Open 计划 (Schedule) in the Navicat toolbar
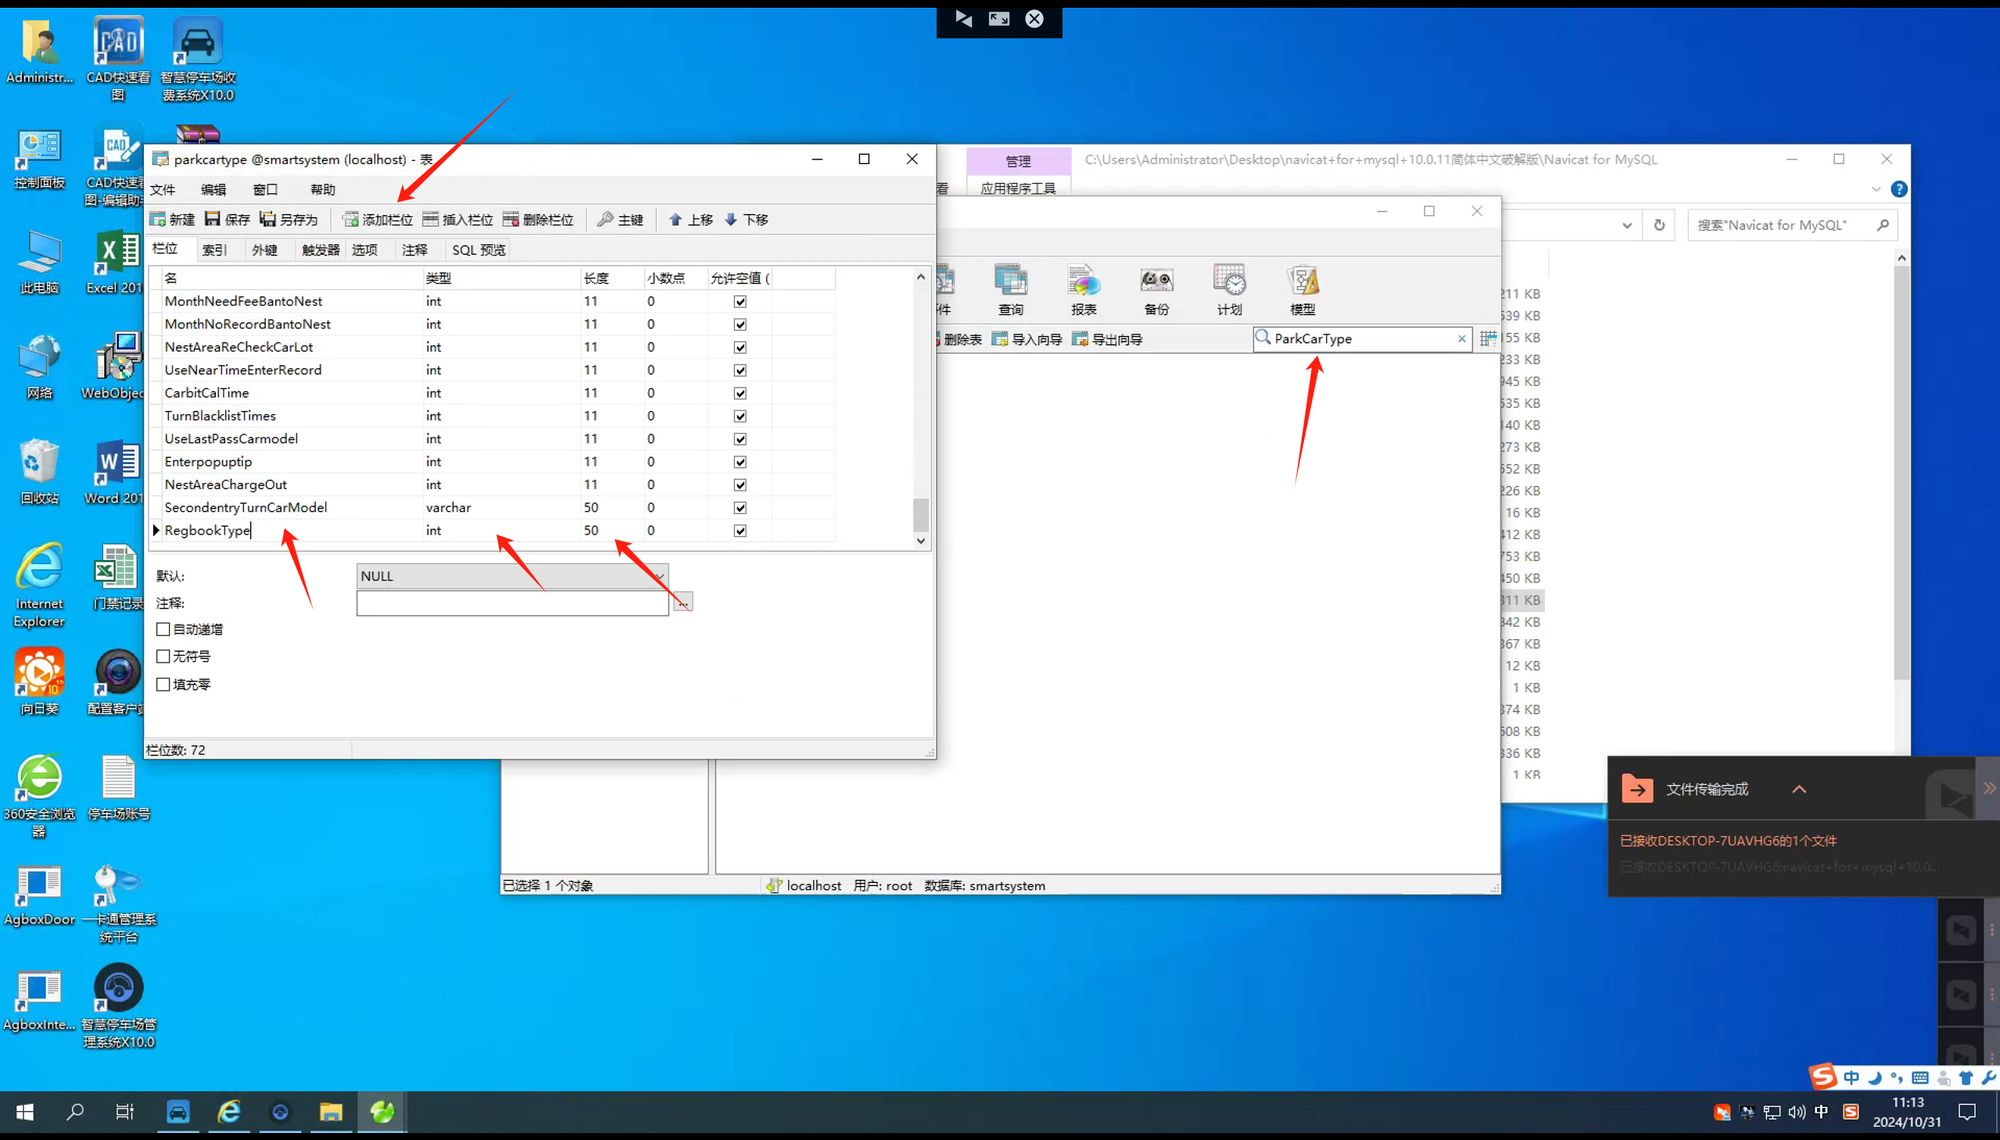Screen dimensions: 2000x1140 [x=1230, y=290]
